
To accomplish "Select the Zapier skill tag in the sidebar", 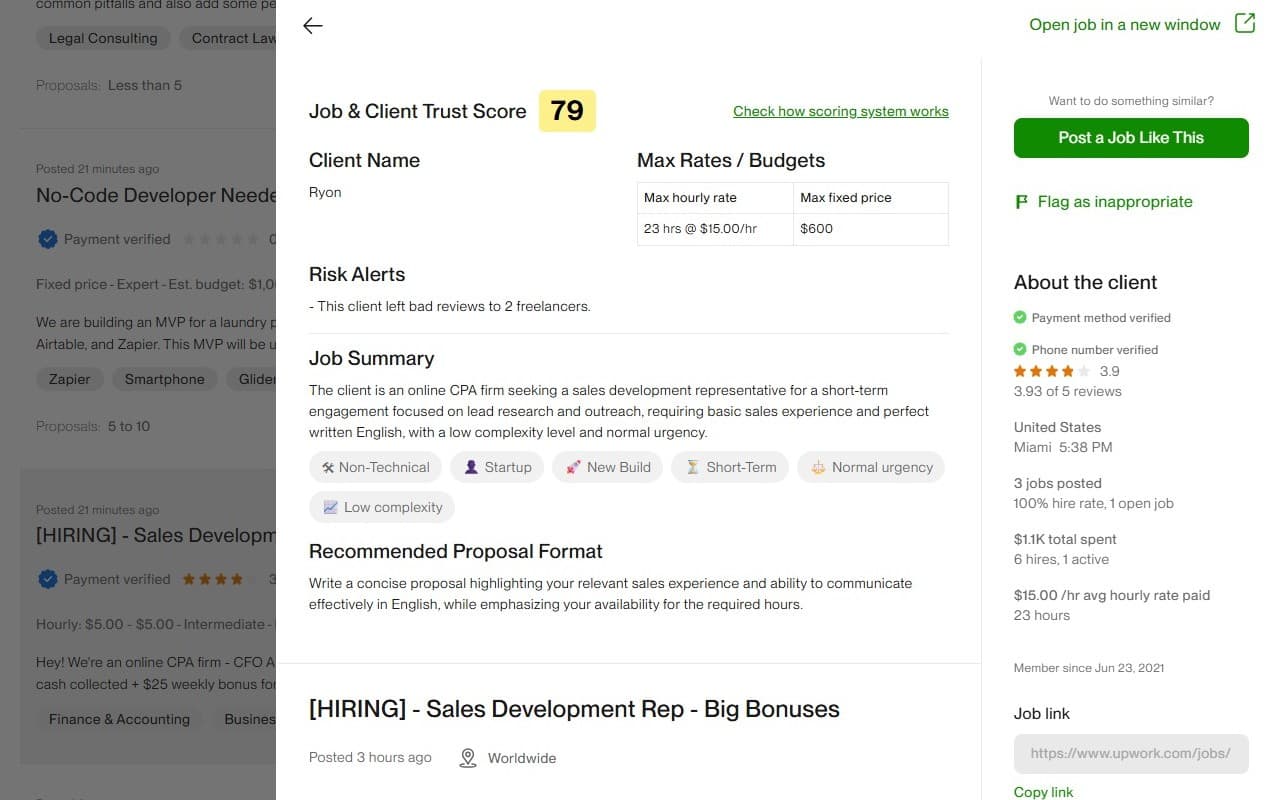I will 69,379.
